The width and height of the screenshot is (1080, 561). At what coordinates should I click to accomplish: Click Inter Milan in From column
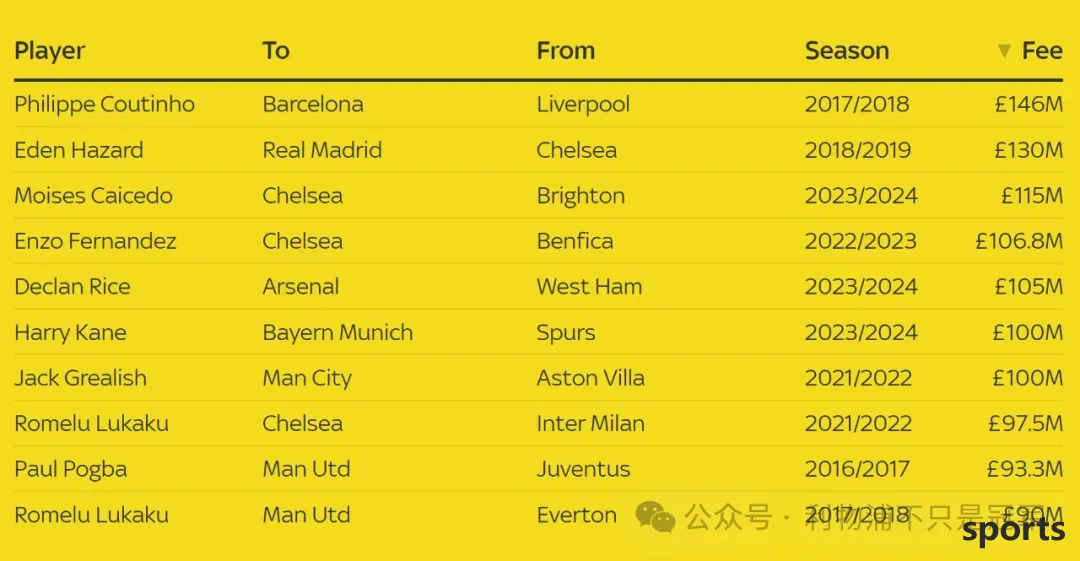coord(590,423)
